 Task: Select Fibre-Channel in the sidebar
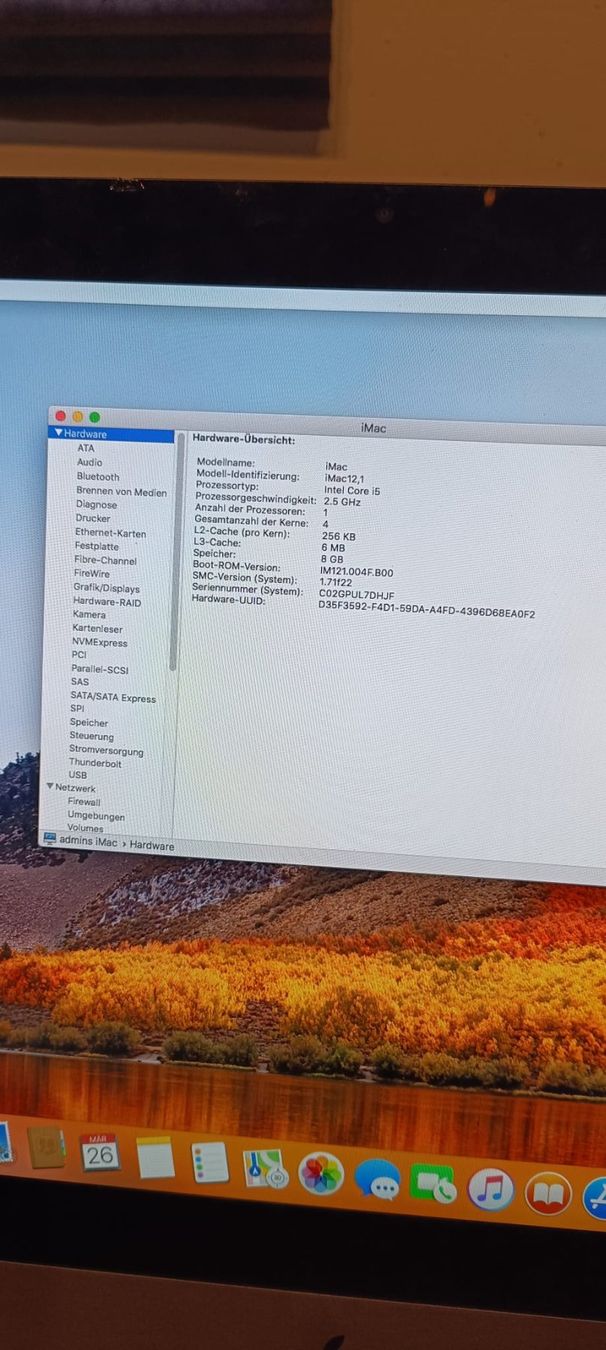click(105, 561)
